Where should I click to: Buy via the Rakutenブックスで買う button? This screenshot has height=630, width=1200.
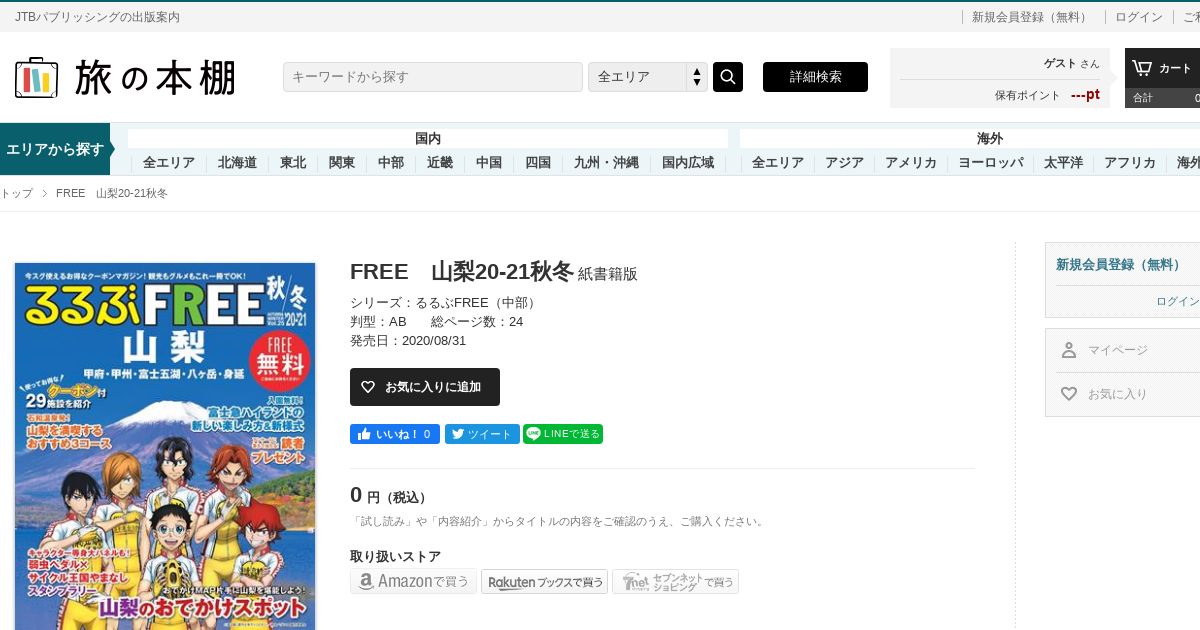point(544,581)
